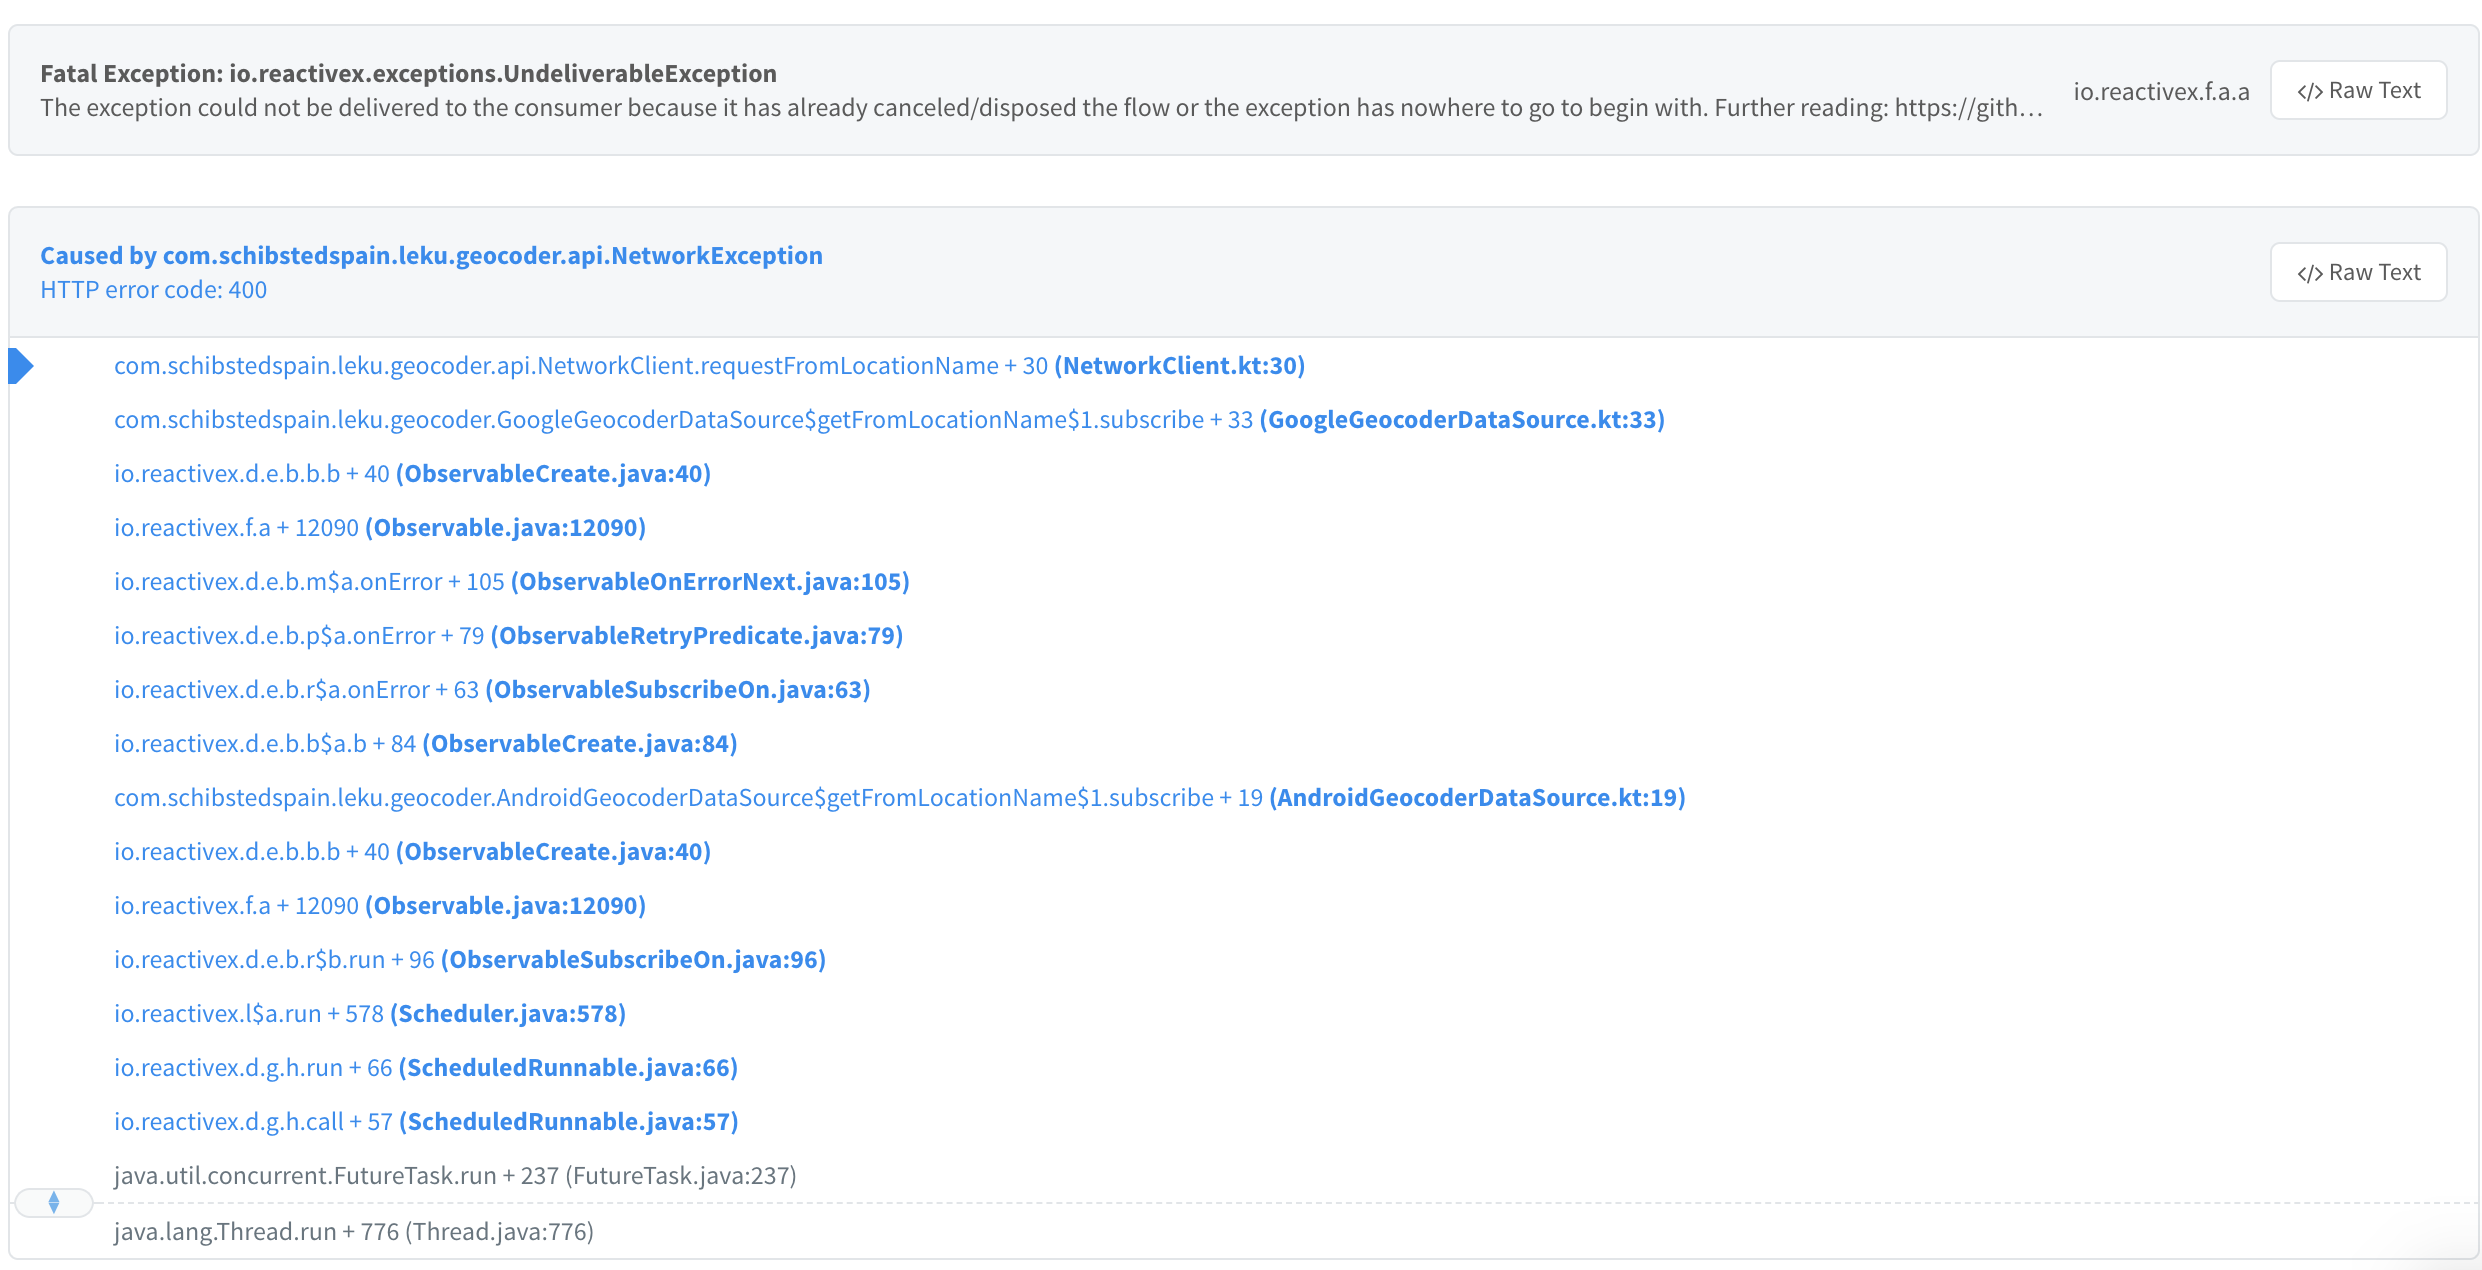This screenshot has height=1270, width=2482.
Task: Open the ScheduledRunnable.java:66 frame
Action: (x=425, y=1067)
